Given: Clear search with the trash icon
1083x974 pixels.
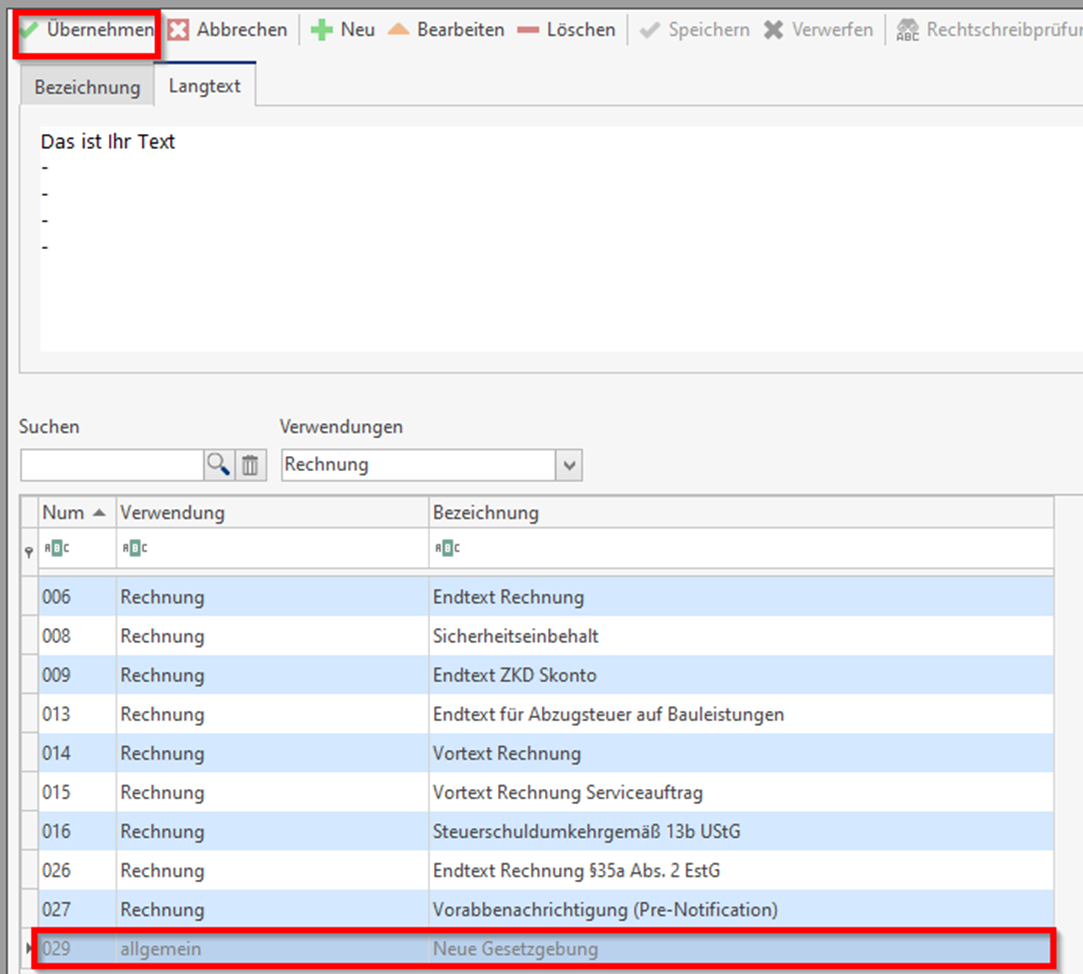Looking at the screenshot, I should (250, 464).
